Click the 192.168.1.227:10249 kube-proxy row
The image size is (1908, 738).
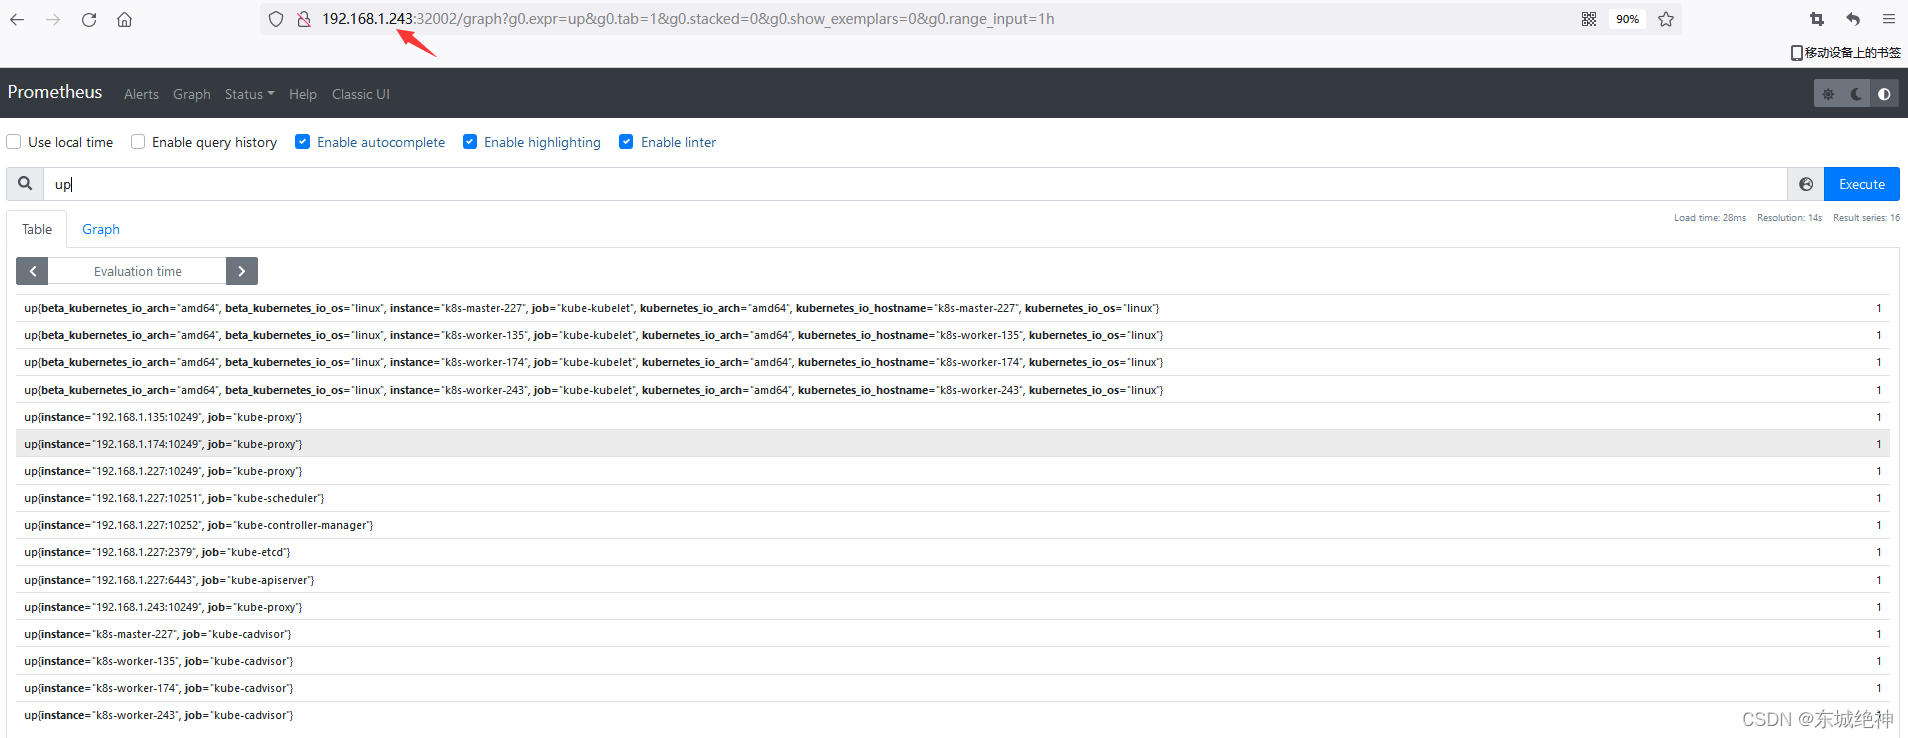[x=953, y=471]
